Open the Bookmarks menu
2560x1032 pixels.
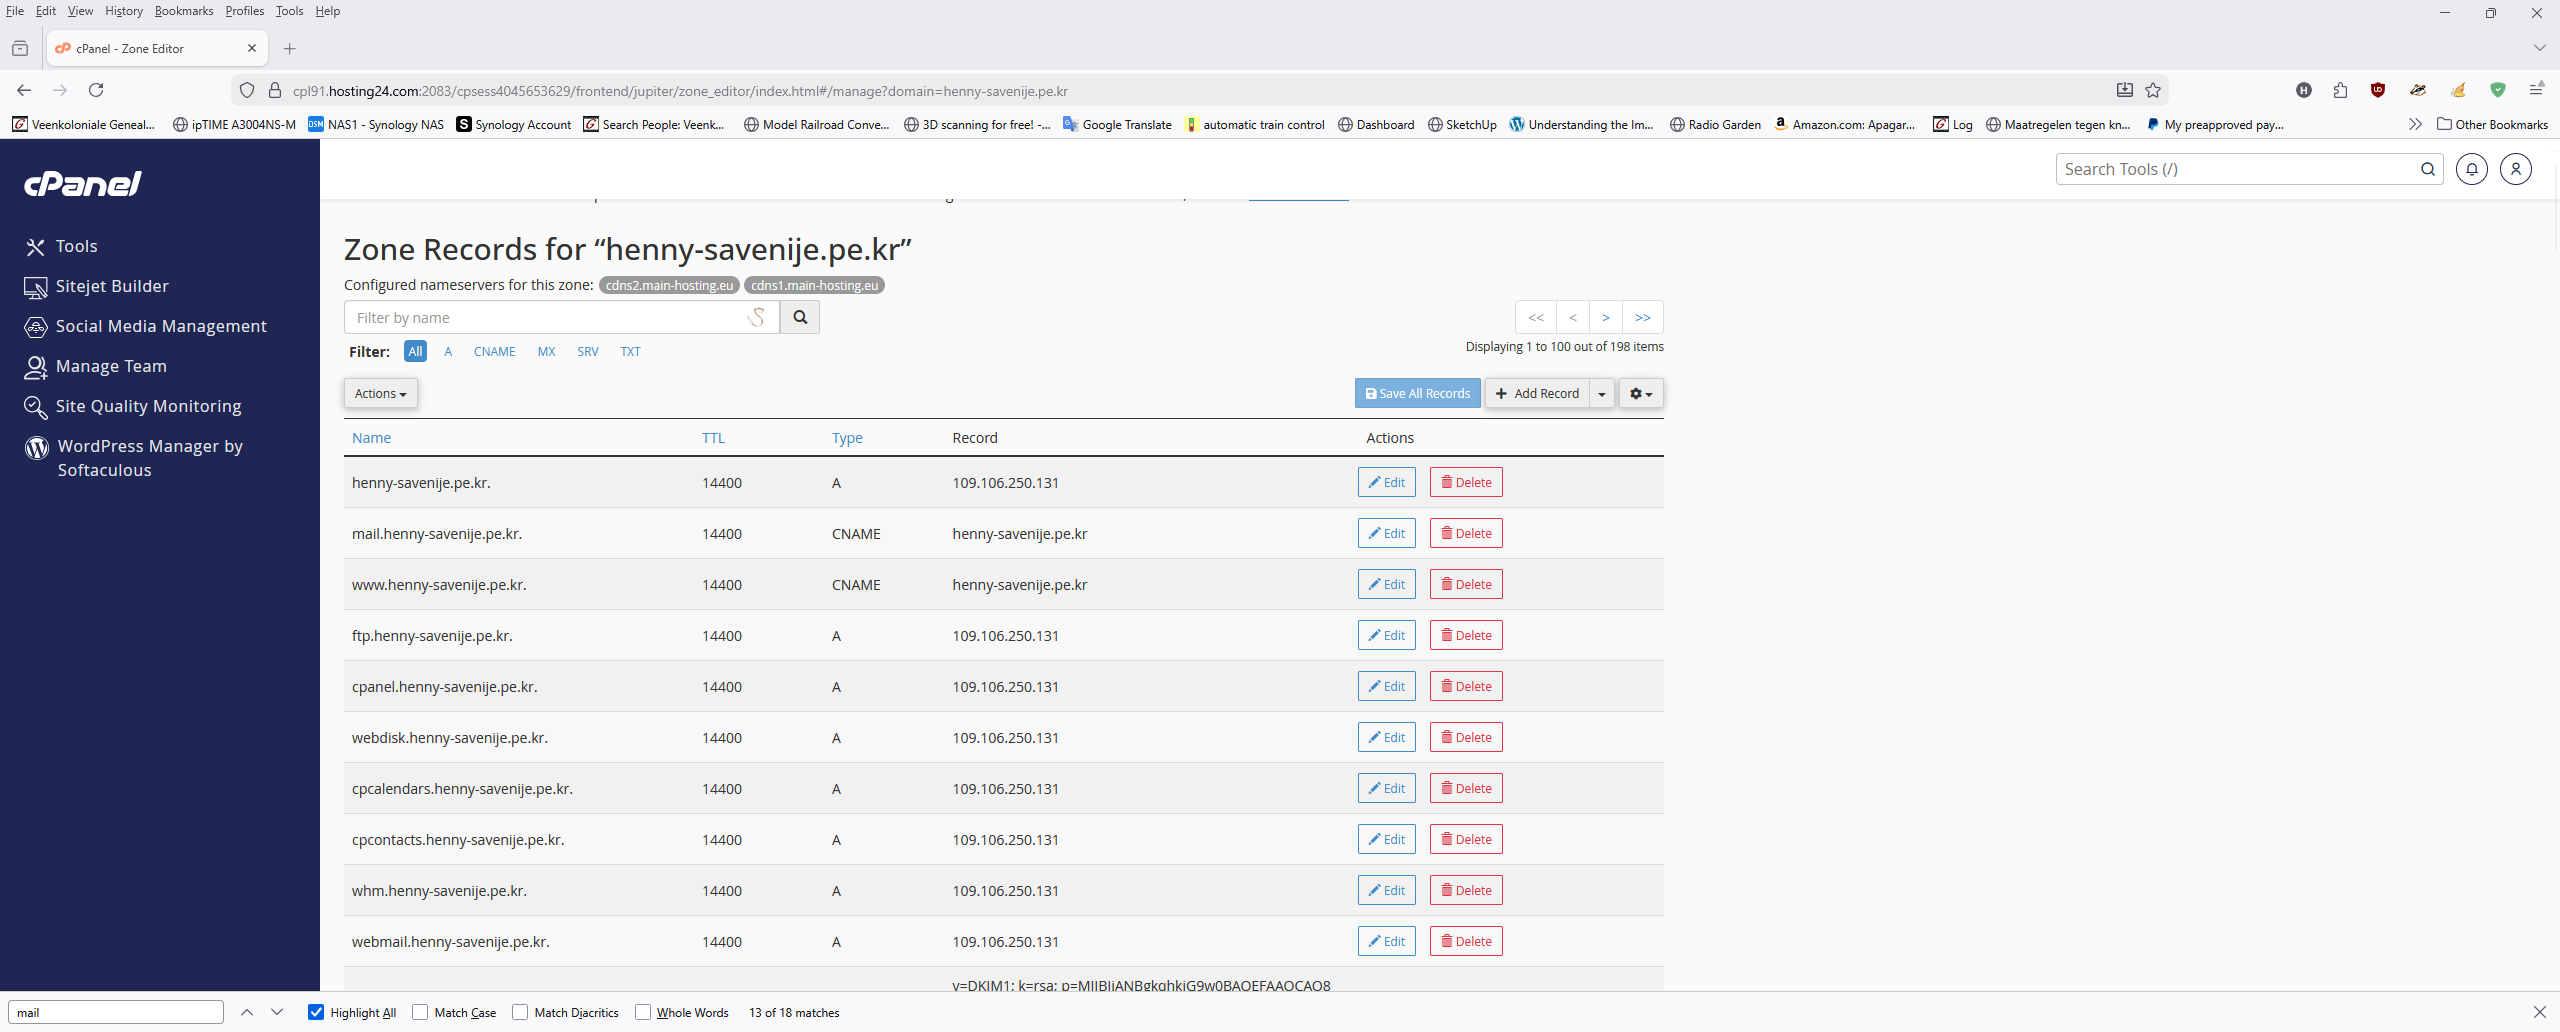click(x=183, y=11)
